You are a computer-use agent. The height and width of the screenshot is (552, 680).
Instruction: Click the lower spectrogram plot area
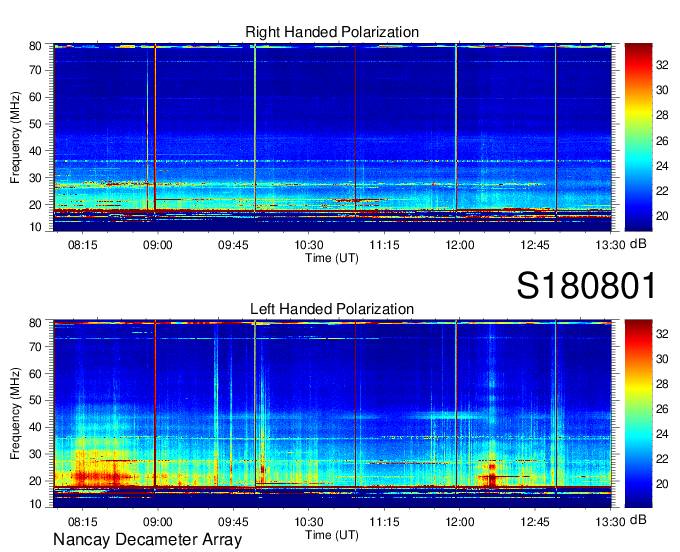pyautogui.click(x=332, y=414)
